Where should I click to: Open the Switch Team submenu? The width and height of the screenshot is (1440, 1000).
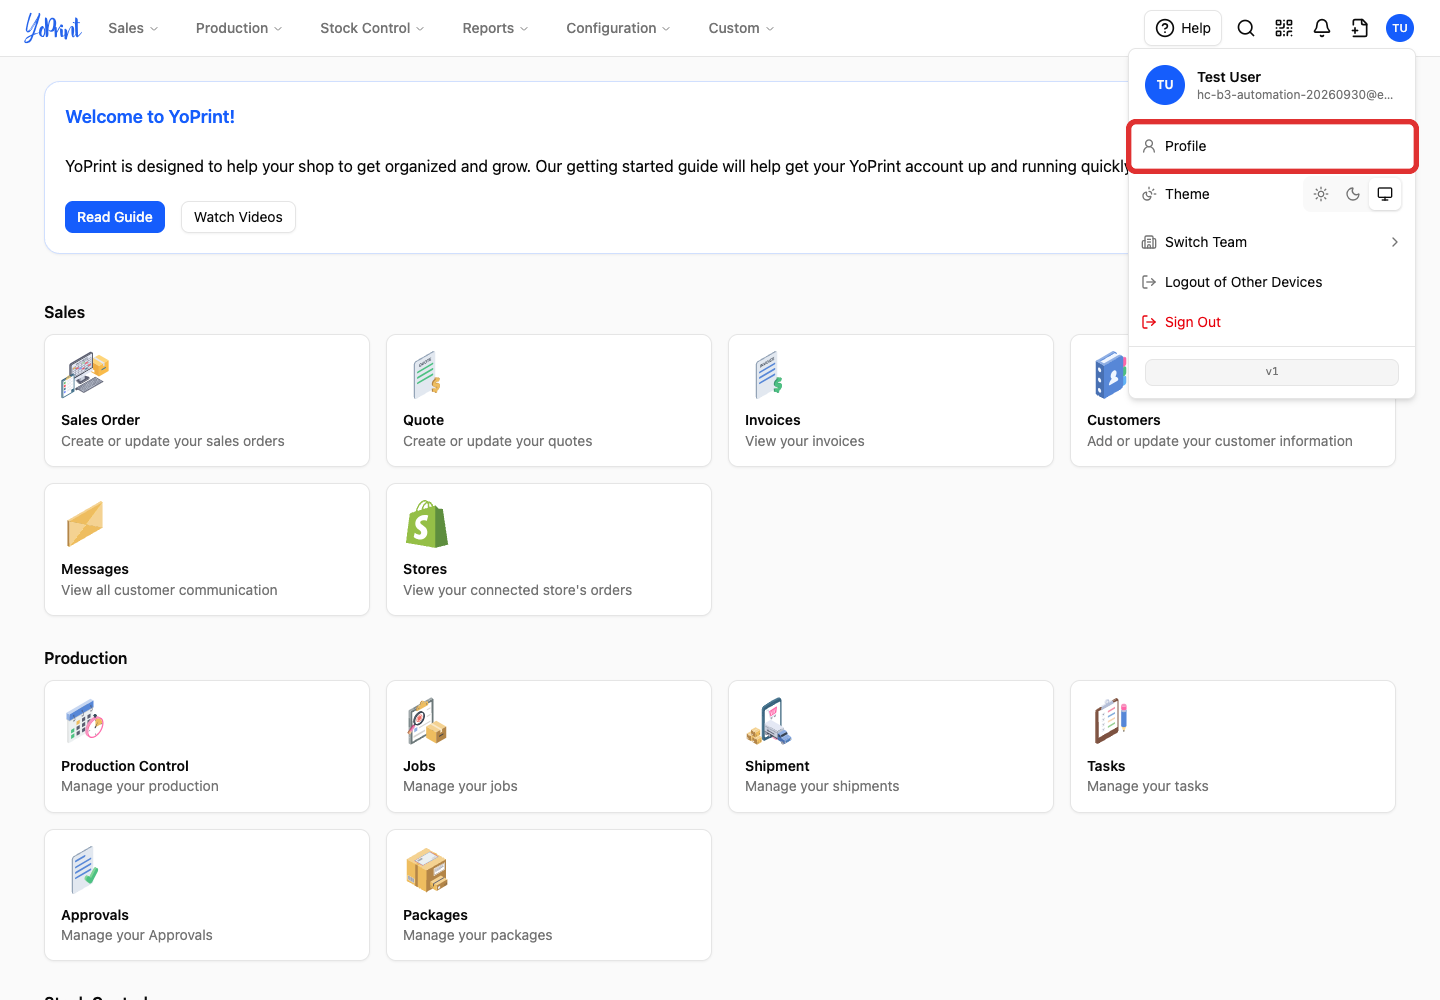click(x=1272, y=242)
